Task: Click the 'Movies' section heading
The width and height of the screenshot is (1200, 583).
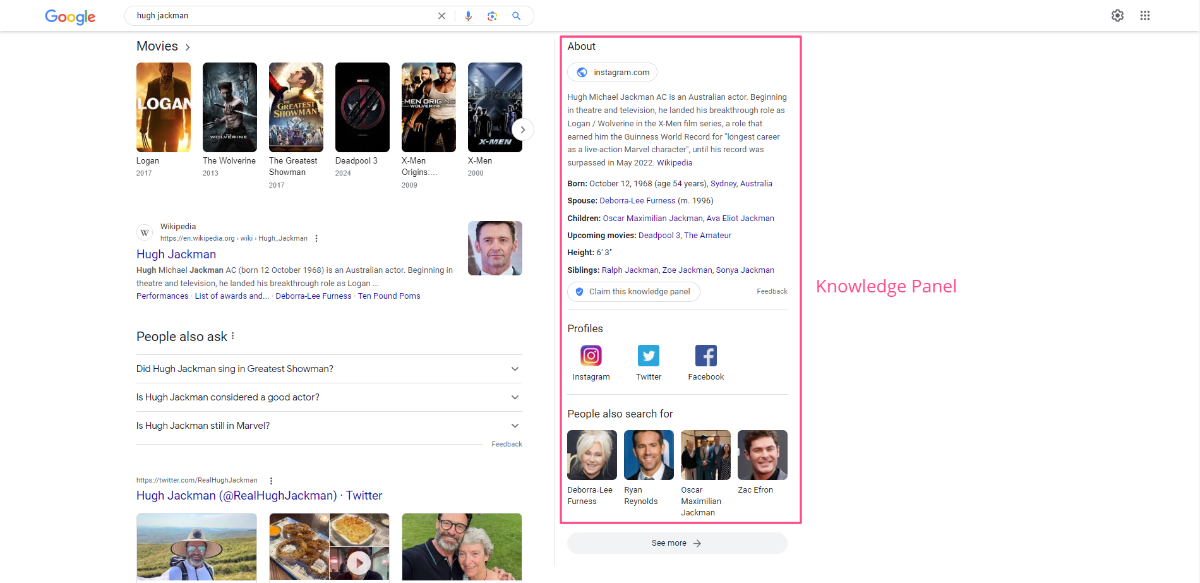Action: (157, 47)
